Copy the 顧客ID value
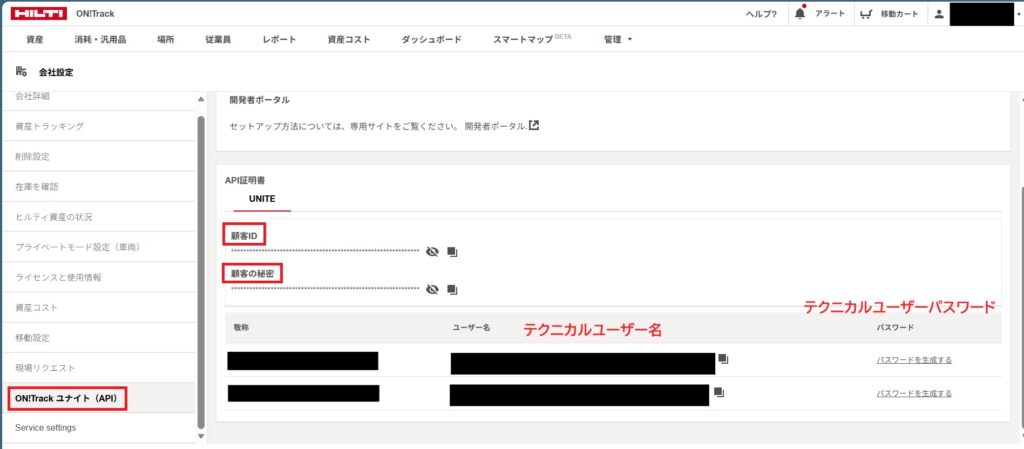1024x449 pixels. (x=452, y=252)
